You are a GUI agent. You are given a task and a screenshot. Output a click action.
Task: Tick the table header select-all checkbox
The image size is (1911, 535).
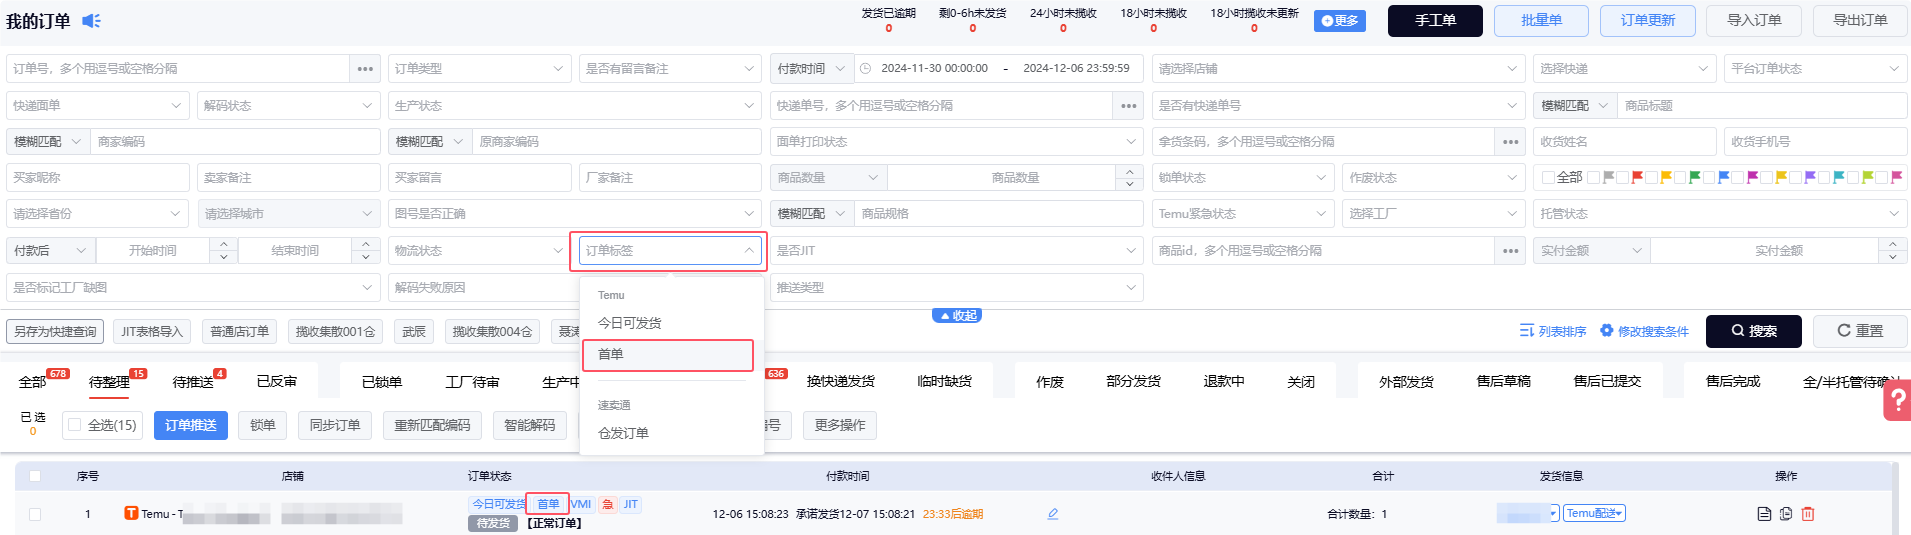[x=35, y=476]
